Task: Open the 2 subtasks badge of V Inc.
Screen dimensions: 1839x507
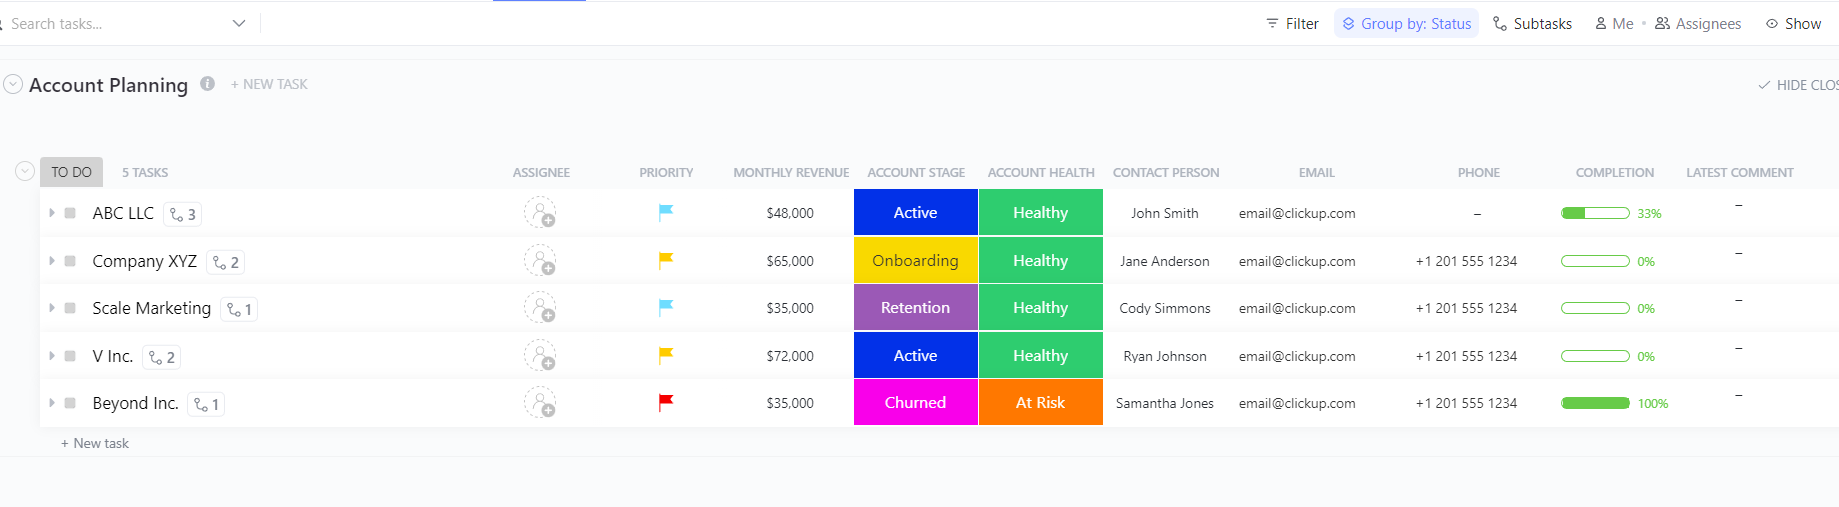Action: coord(162,357)
